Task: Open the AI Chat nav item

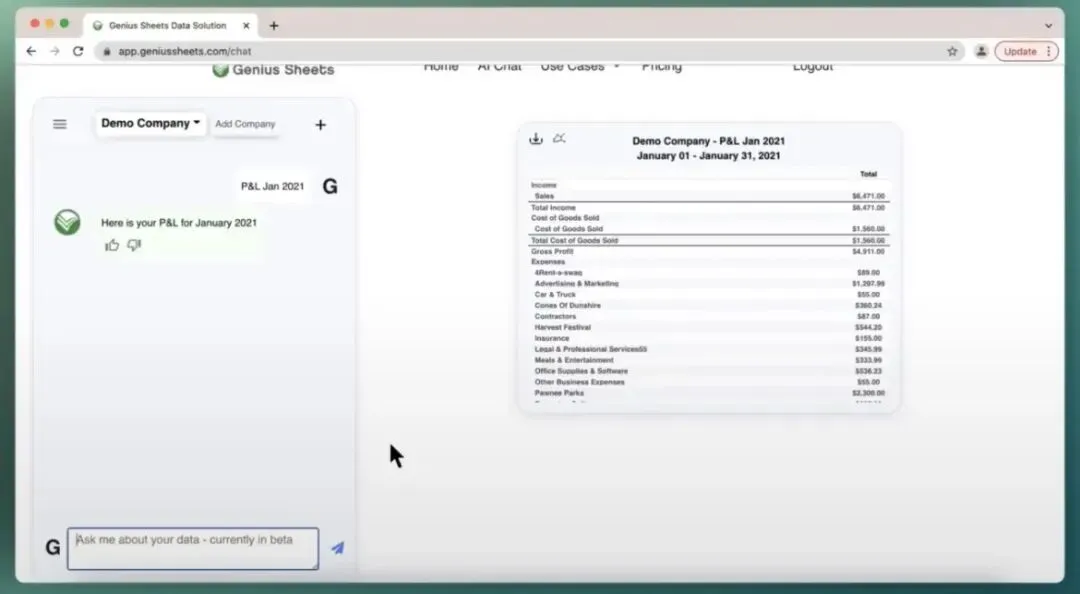Action: tap(499, 66)
